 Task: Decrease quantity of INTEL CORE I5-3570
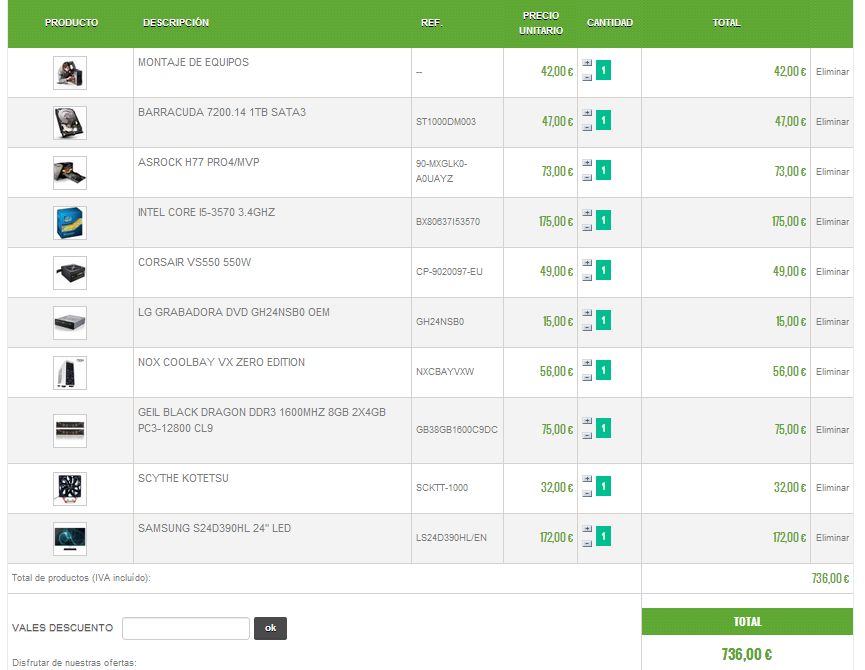(x=587, y=228)
